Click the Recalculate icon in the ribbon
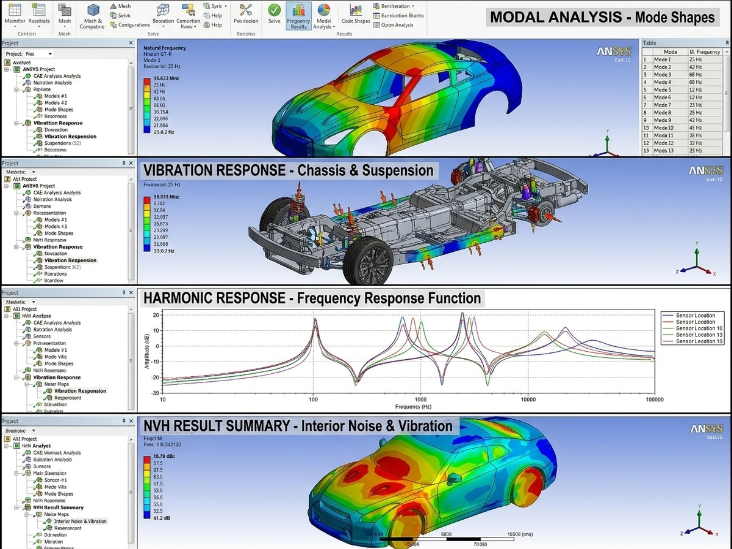Screen dimensions: 732x549 (39, 10)
